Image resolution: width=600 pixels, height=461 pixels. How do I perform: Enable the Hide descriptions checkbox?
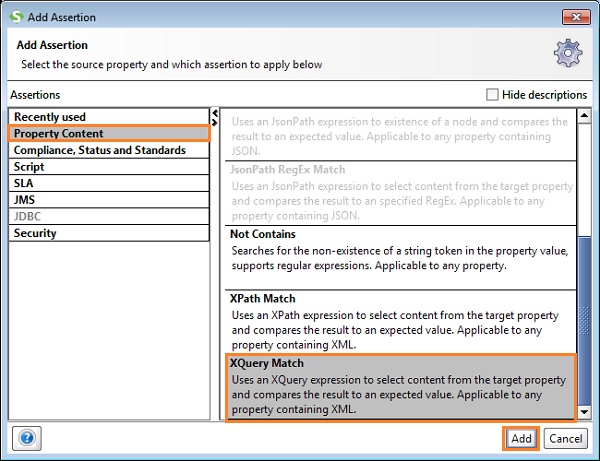(492, 94)
